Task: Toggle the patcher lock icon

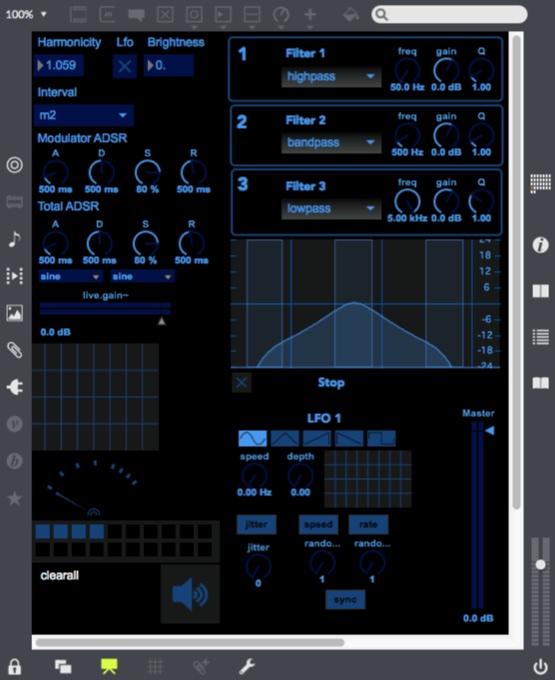Action: click(x=14, y=667)
